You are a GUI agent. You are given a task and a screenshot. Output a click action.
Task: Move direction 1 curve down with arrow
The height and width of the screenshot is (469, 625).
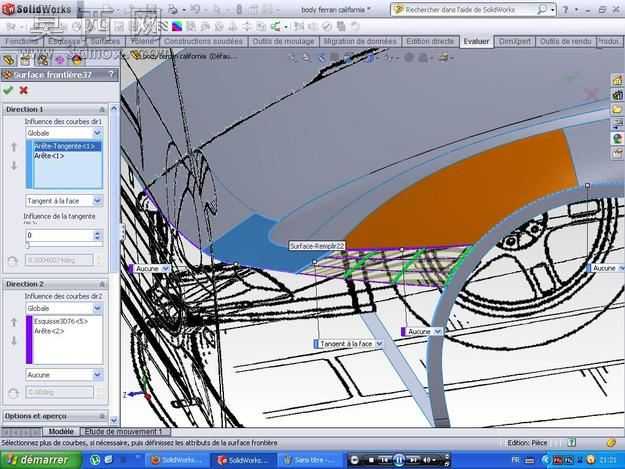[14, 165]
